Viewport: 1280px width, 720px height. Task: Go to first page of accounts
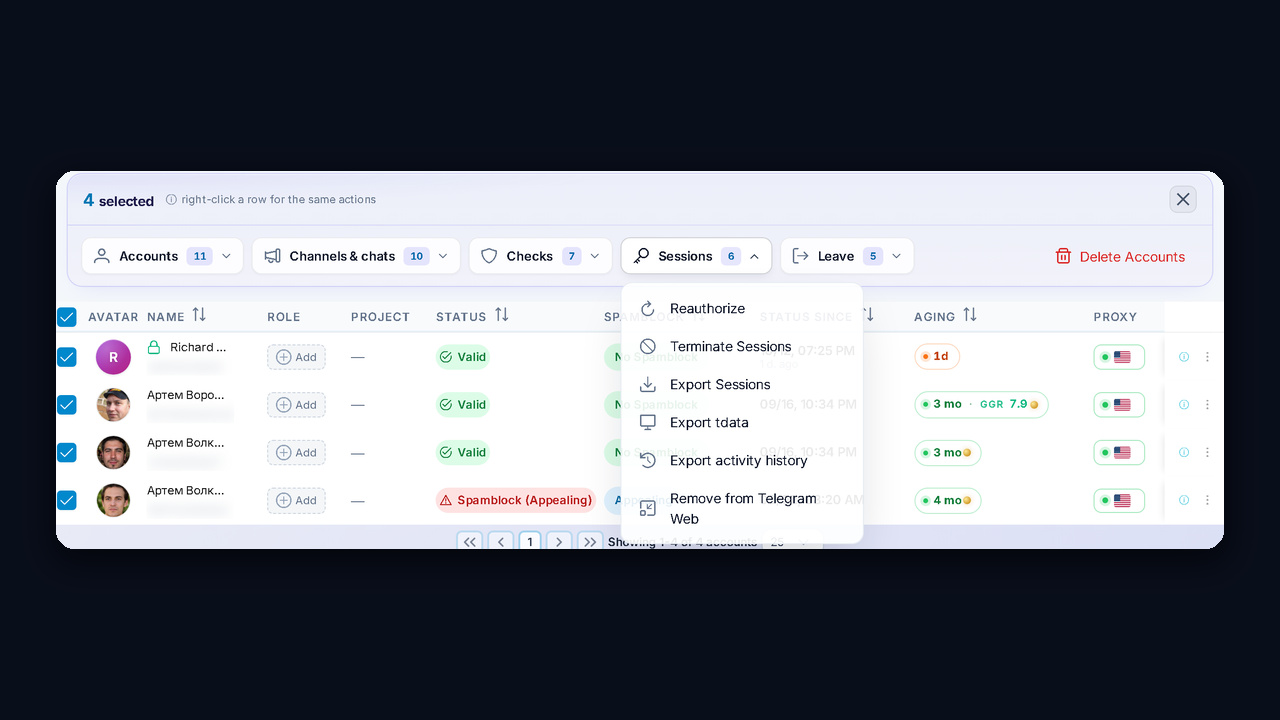[x=470, y=541]
